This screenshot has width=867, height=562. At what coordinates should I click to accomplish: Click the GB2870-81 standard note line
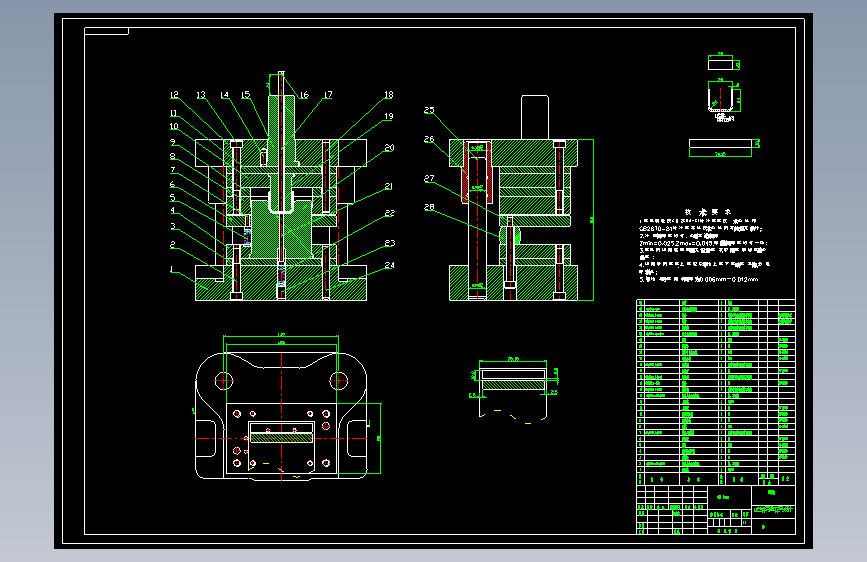coord(701,228)
